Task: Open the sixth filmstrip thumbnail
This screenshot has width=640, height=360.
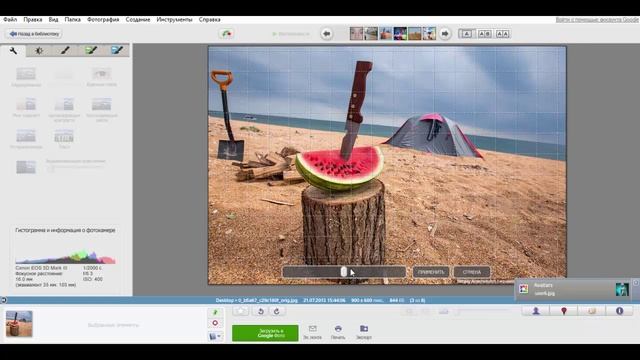Action: coord(429,33)
